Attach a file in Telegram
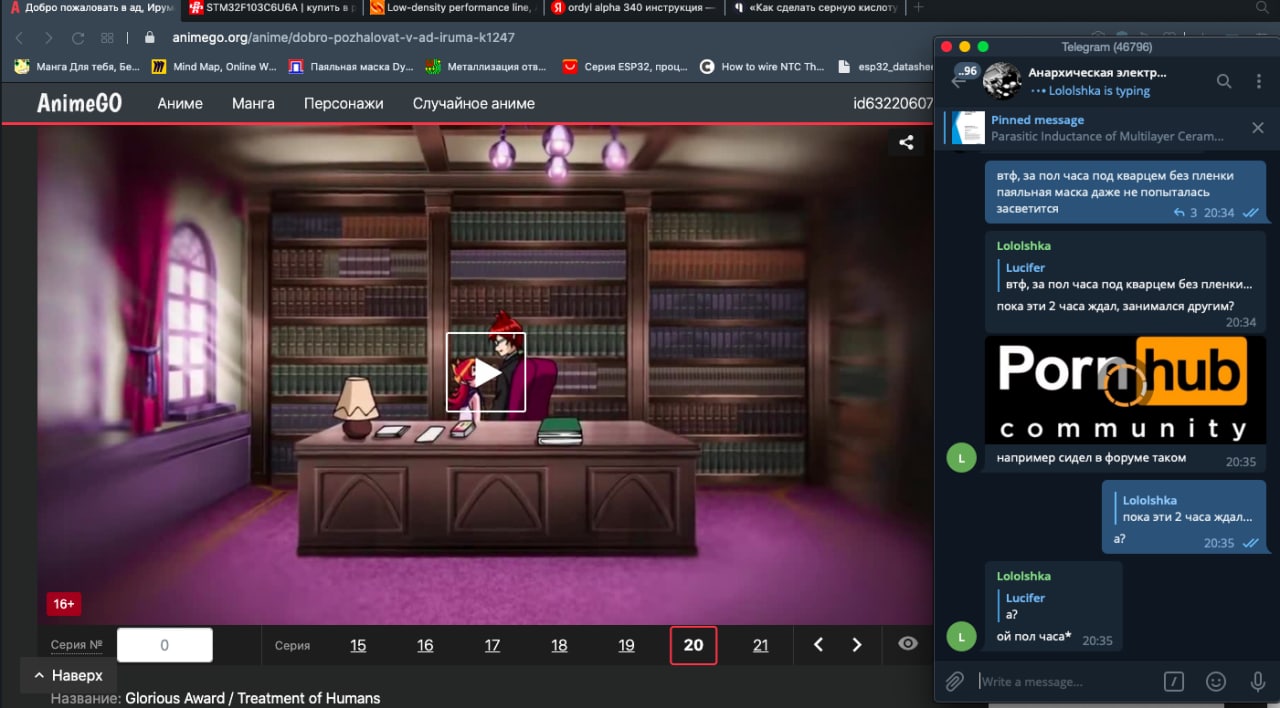 (955, 681)
